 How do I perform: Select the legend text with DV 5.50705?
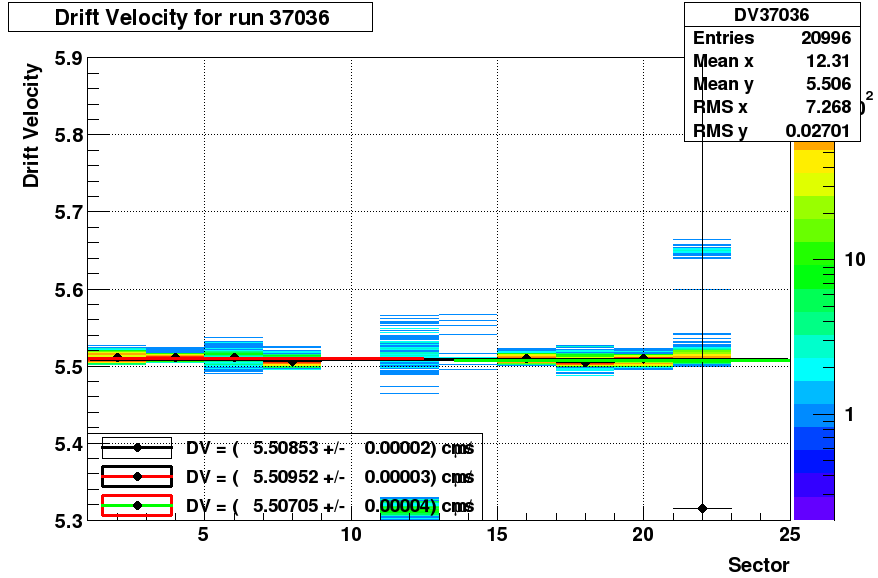[330, 506]
